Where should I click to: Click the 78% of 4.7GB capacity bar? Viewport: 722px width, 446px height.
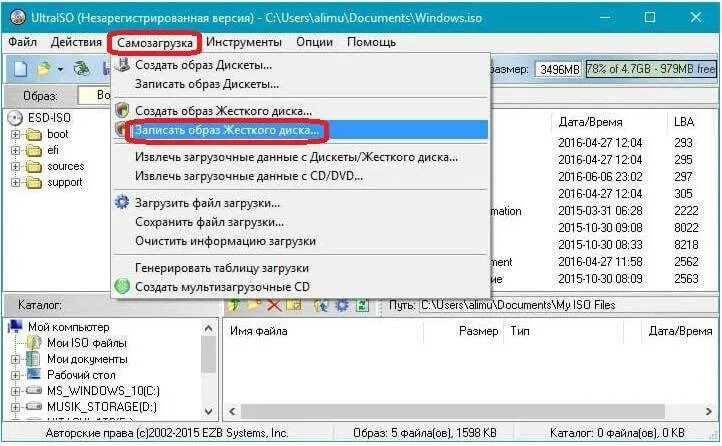pyautogui.click(x=651, y=69)
